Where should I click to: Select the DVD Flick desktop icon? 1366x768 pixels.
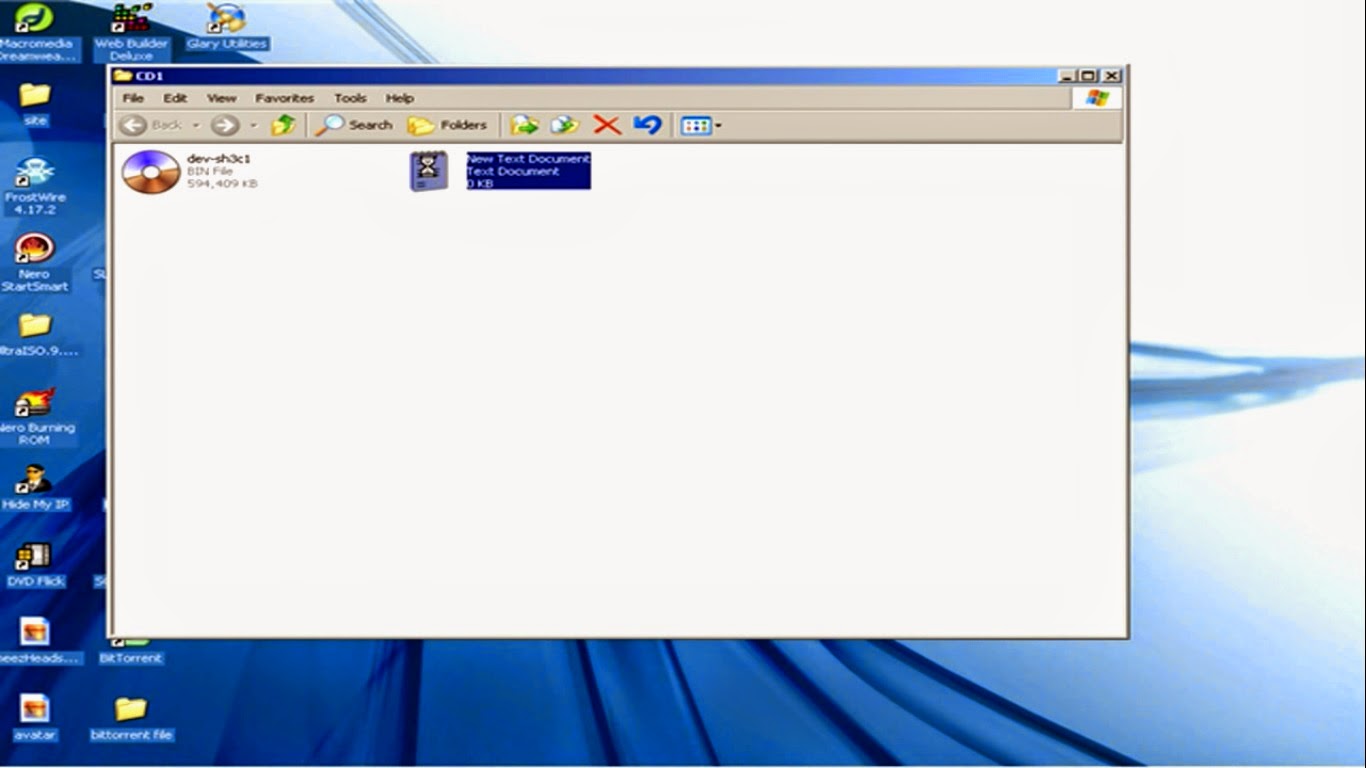click(x=35, y=565)
